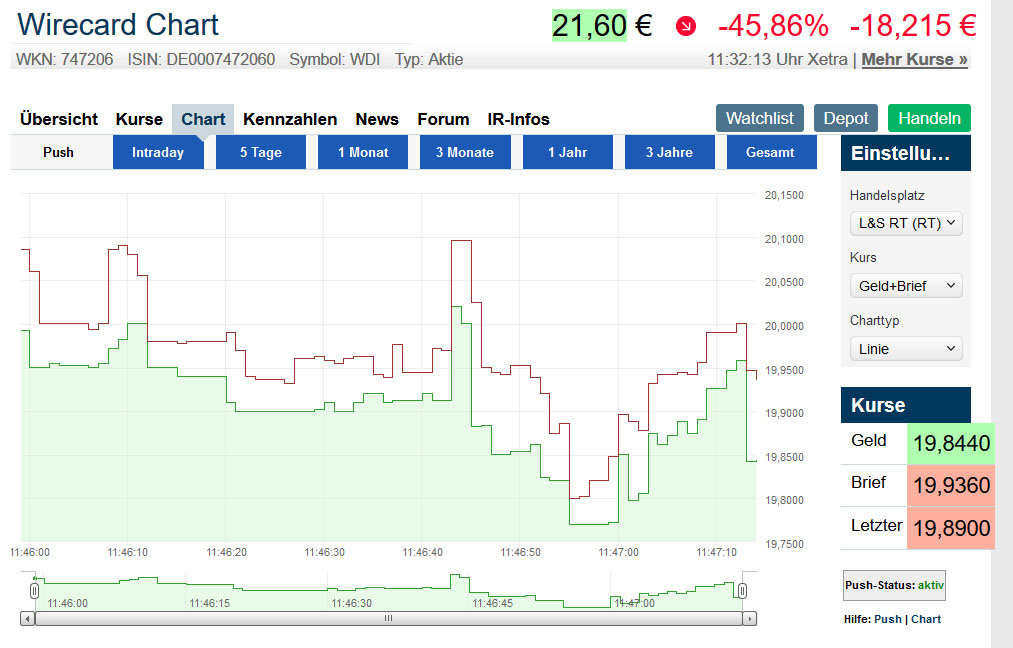Show the 1 Jahr chart range
The width and height of the screenshot is (1013, 648).
567,152
